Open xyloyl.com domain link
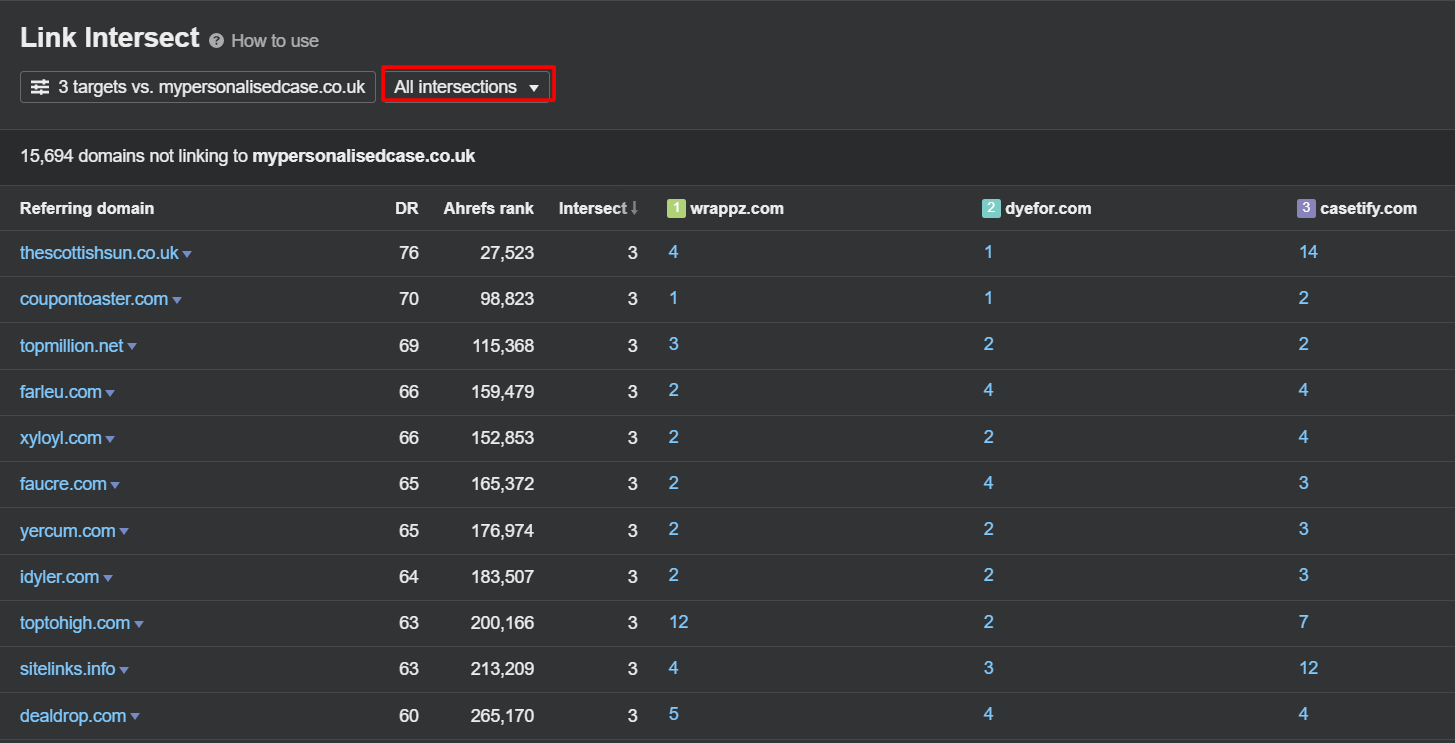Image resolution: width=1455 pixels, height=743 pixels. point(61,438)
